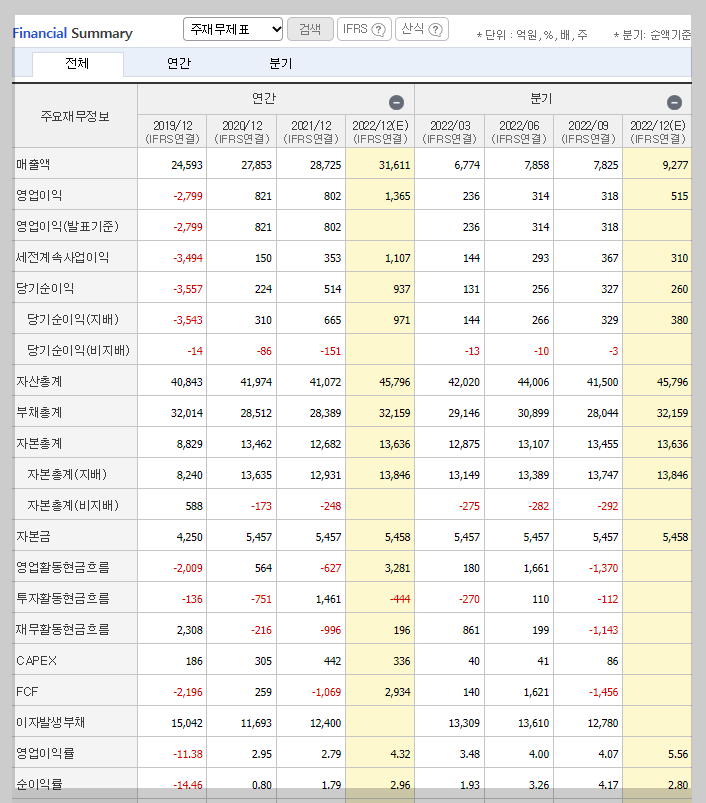Click the 연간 group header label
The height and width of the screenshot is (803, 706).
click(264, 98)
